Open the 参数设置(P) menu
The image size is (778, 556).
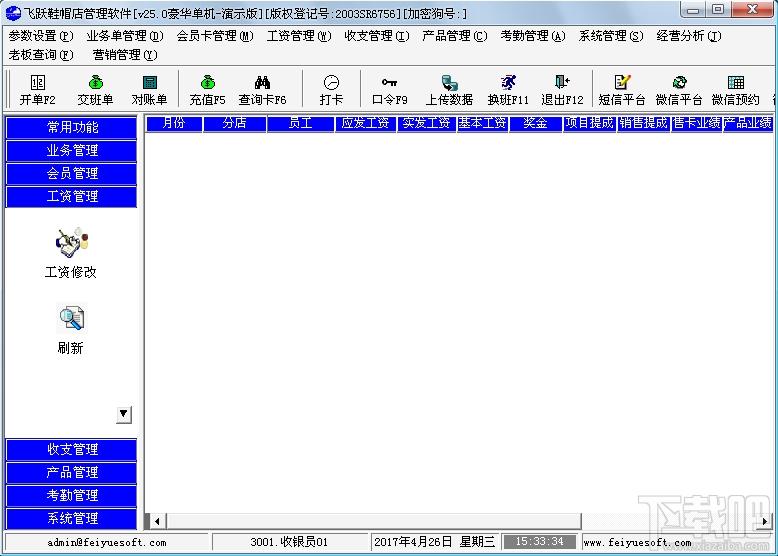point(41,36)
